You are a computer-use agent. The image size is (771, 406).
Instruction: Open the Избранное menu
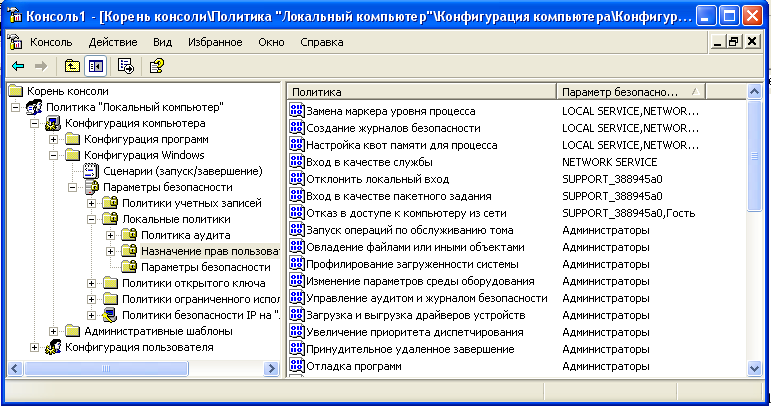[215, 42]
